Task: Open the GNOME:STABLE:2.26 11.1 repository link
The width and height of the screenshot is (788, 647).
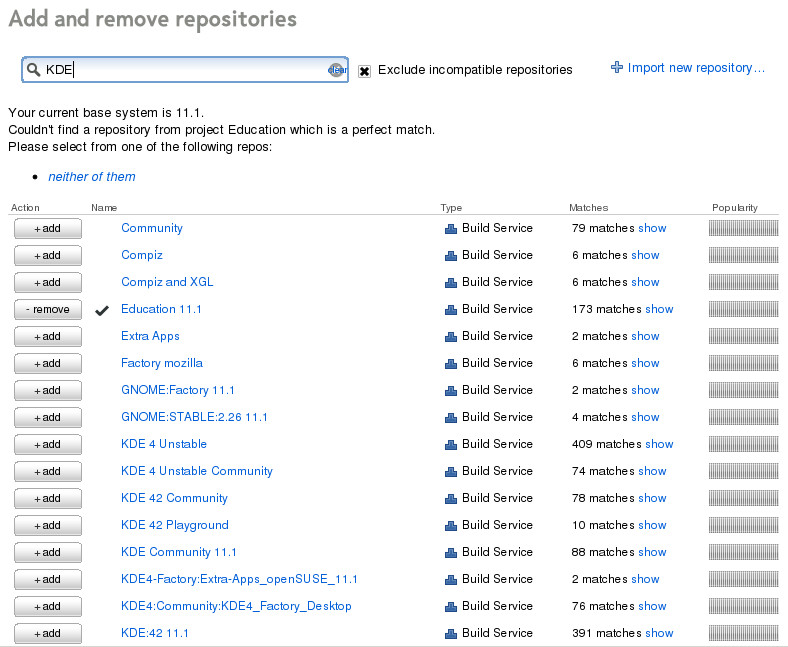Action: tap(194, 417)
